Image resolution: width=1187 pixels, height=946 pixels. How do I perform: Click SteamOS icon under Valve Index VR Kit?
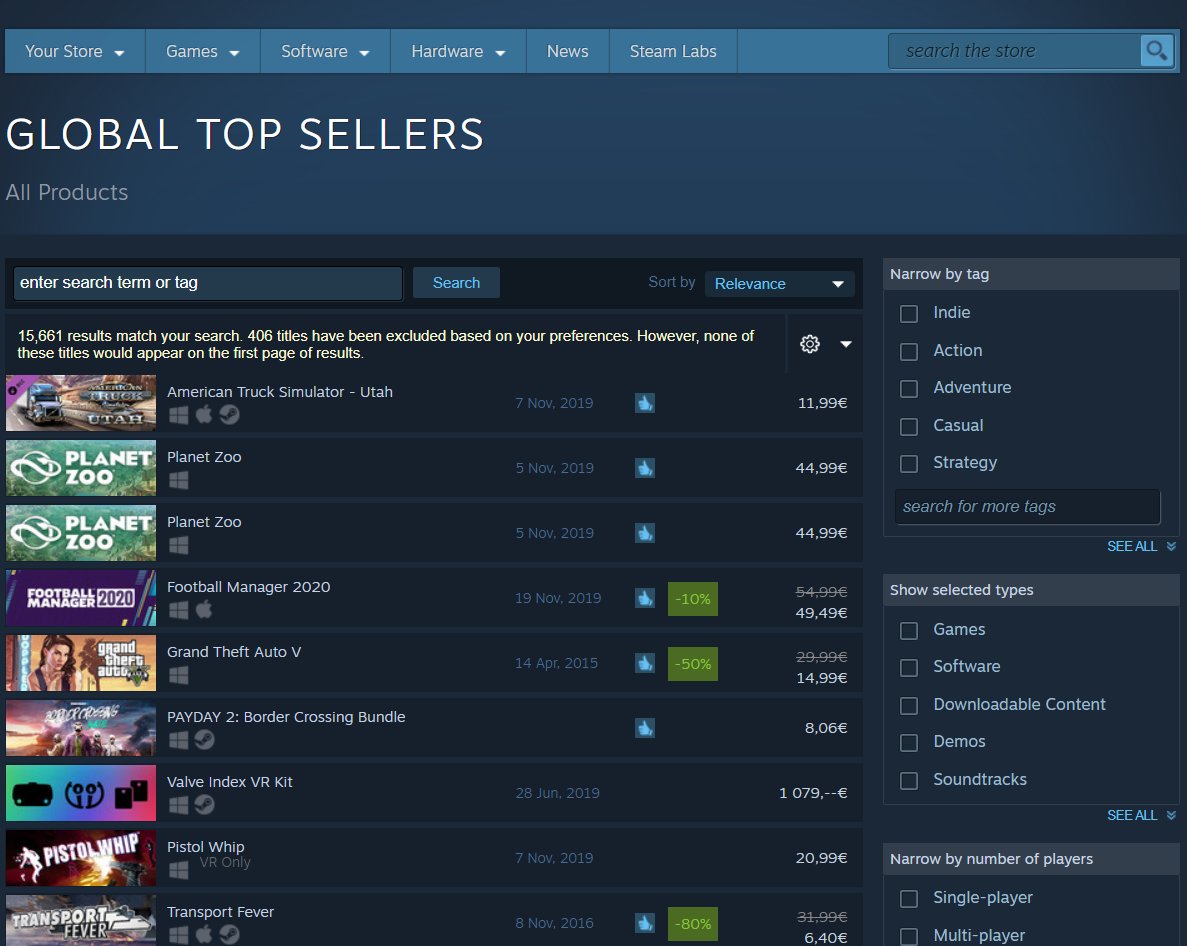[x=204, y=804]
